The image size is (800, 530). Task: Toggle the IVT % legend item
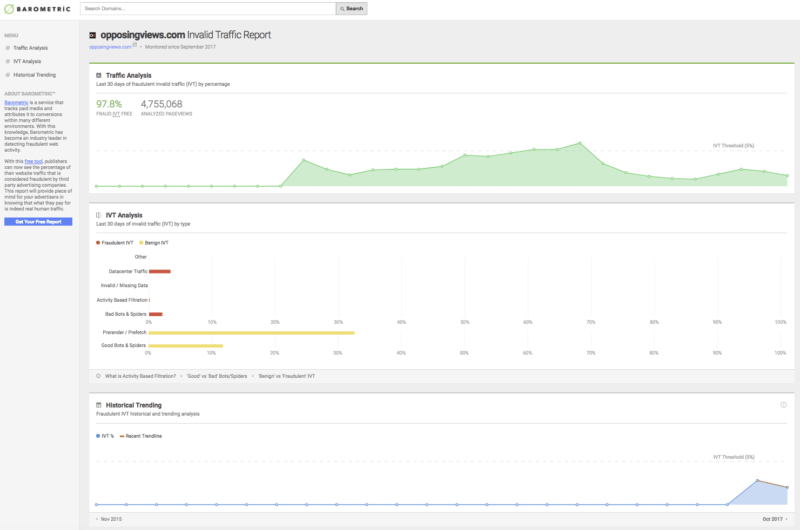(105, 436)
